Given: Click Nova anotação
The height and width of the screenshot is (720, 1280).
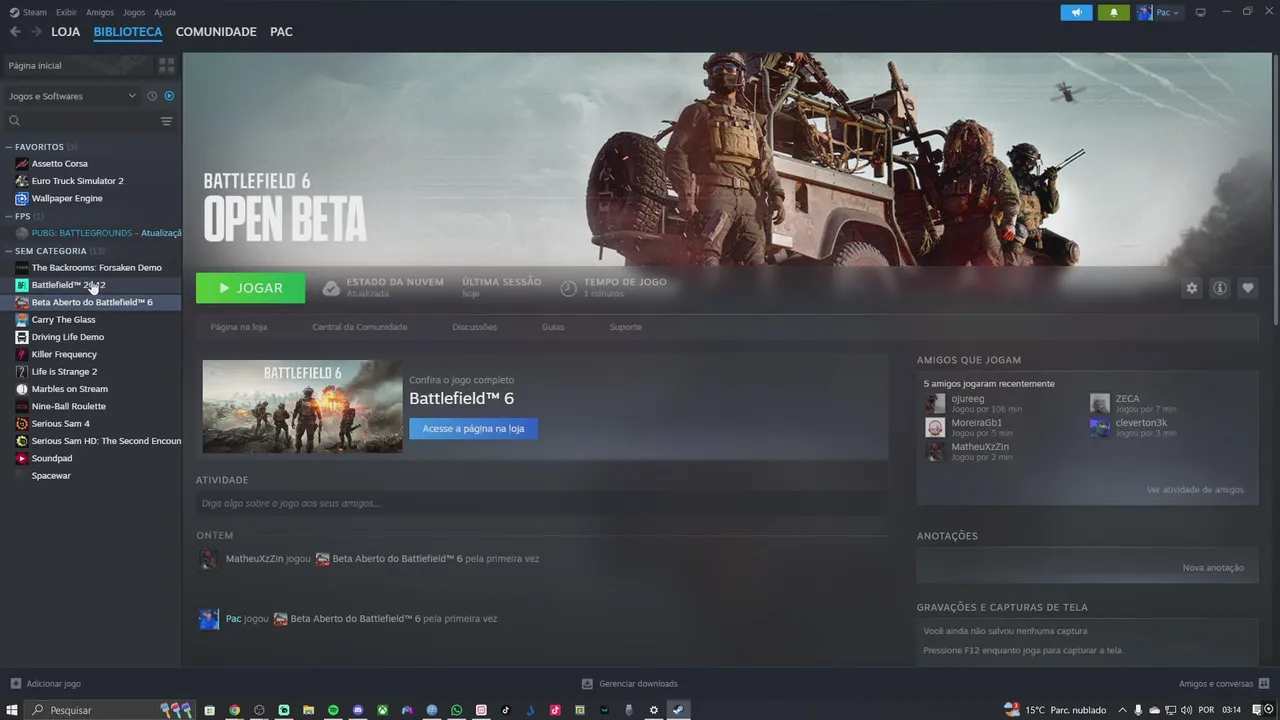Looking at the screenshot, I should point(1213,568).
